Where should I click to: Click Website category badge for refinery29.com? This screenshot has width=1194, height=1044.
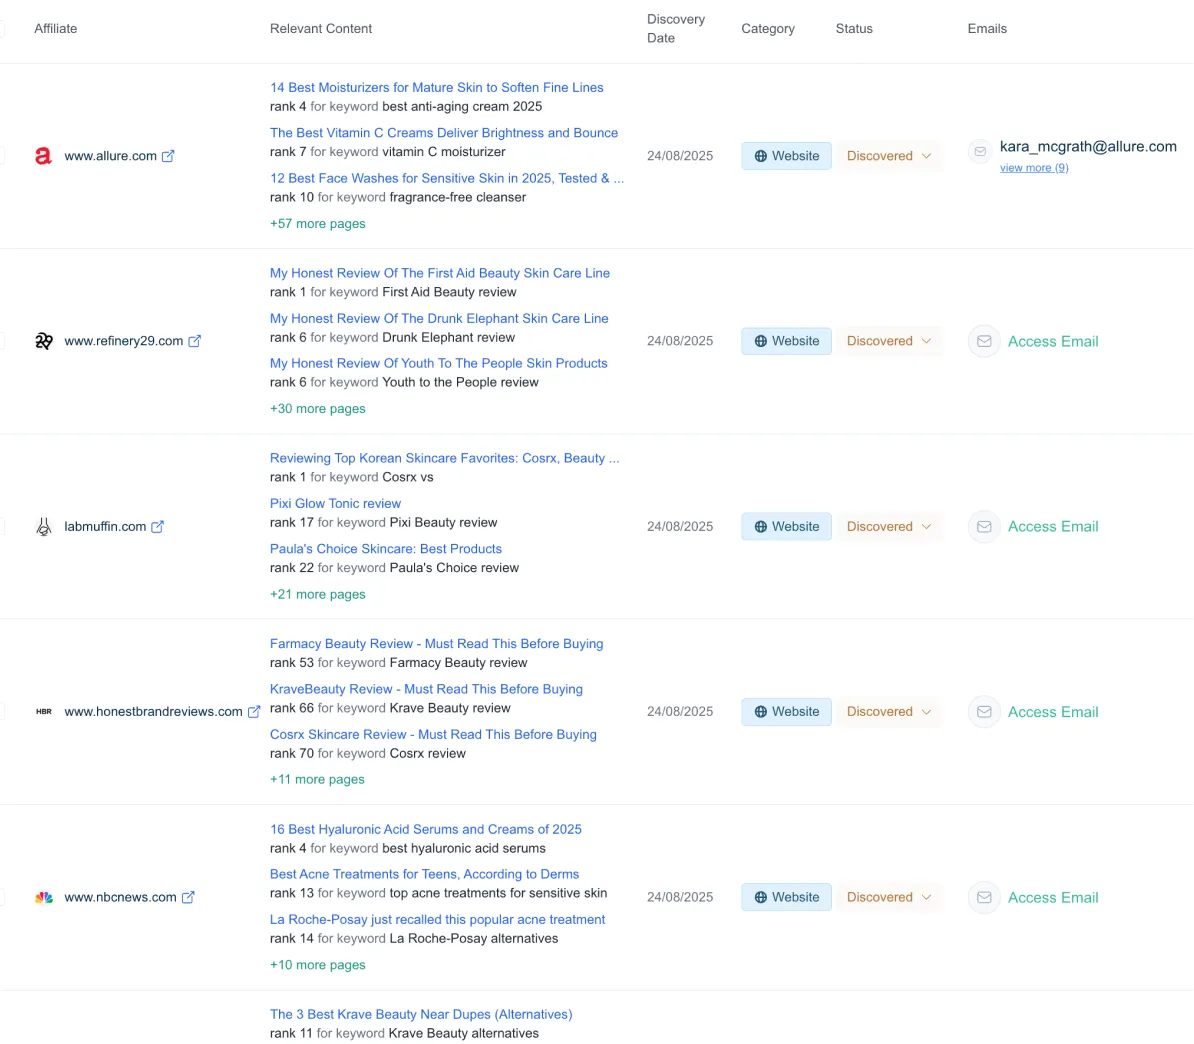point(787,340)
